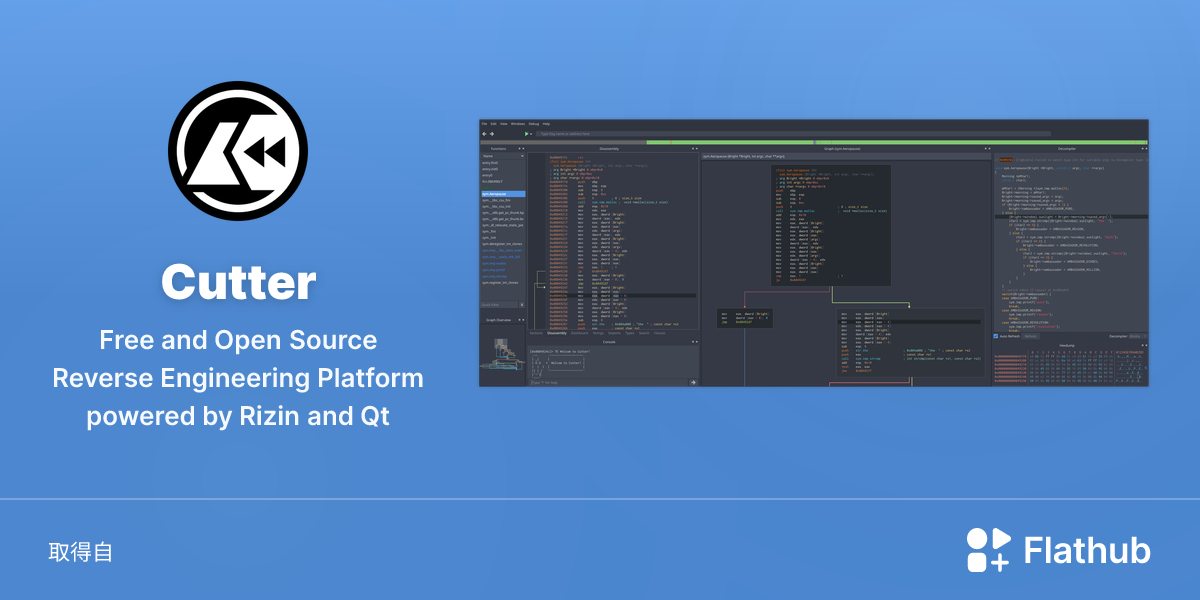This screenshot has width=1200, height=600.
Task: Open the debug start options dropdown arrow
Action: pos(531,134)
